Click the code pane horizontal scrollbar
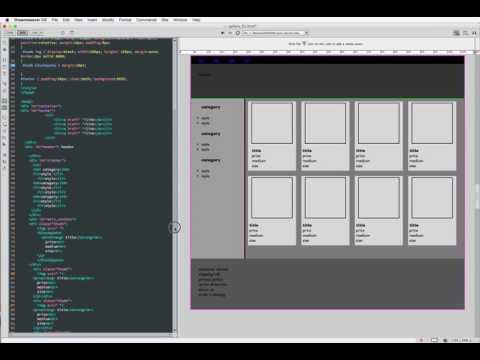The image size is (480, 360). click(x=90, y=334)
